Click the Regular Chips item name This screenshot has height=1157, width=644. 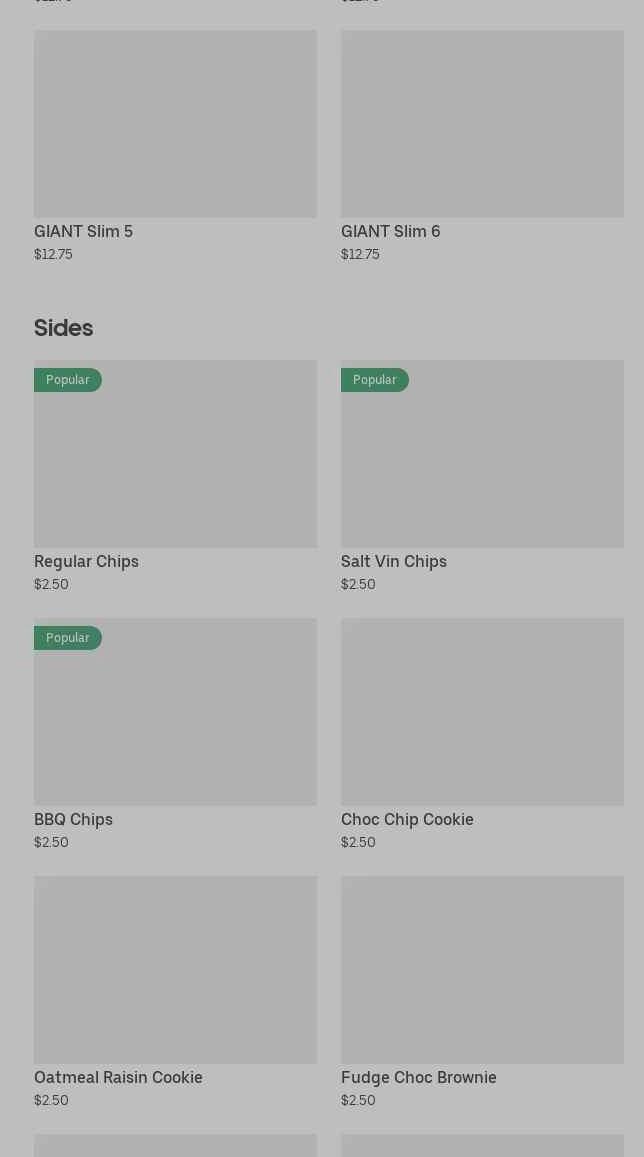coord(86,561)
